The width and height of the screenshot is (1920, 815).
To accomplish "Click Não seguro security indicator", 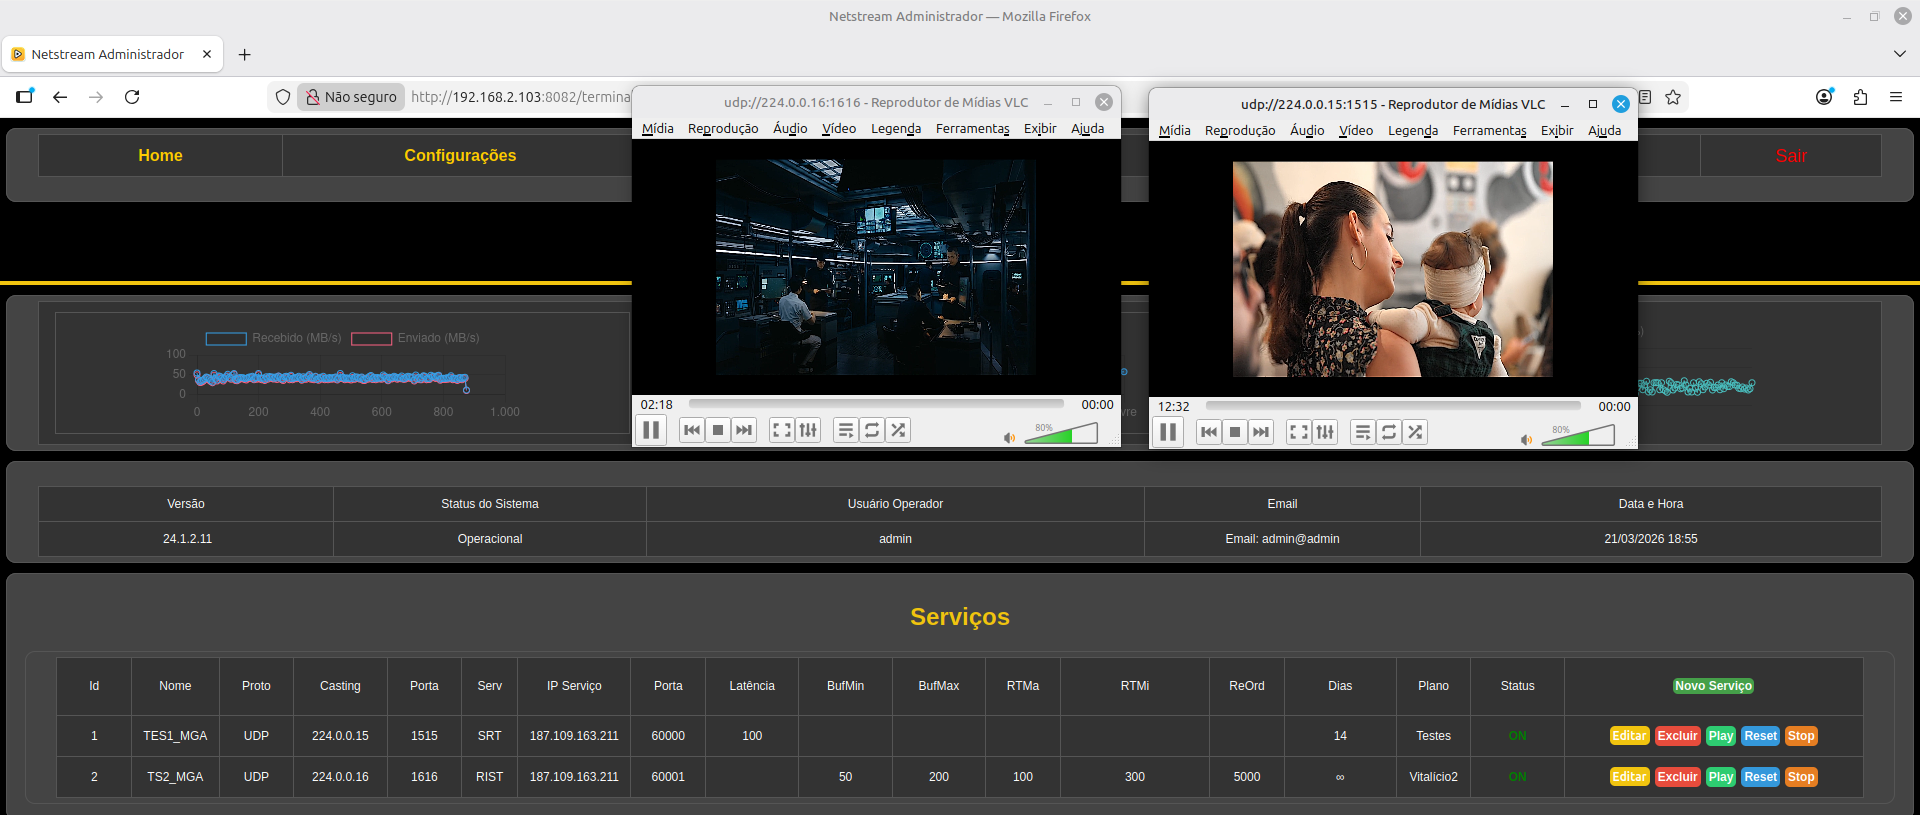I will (x=351, y=97).
